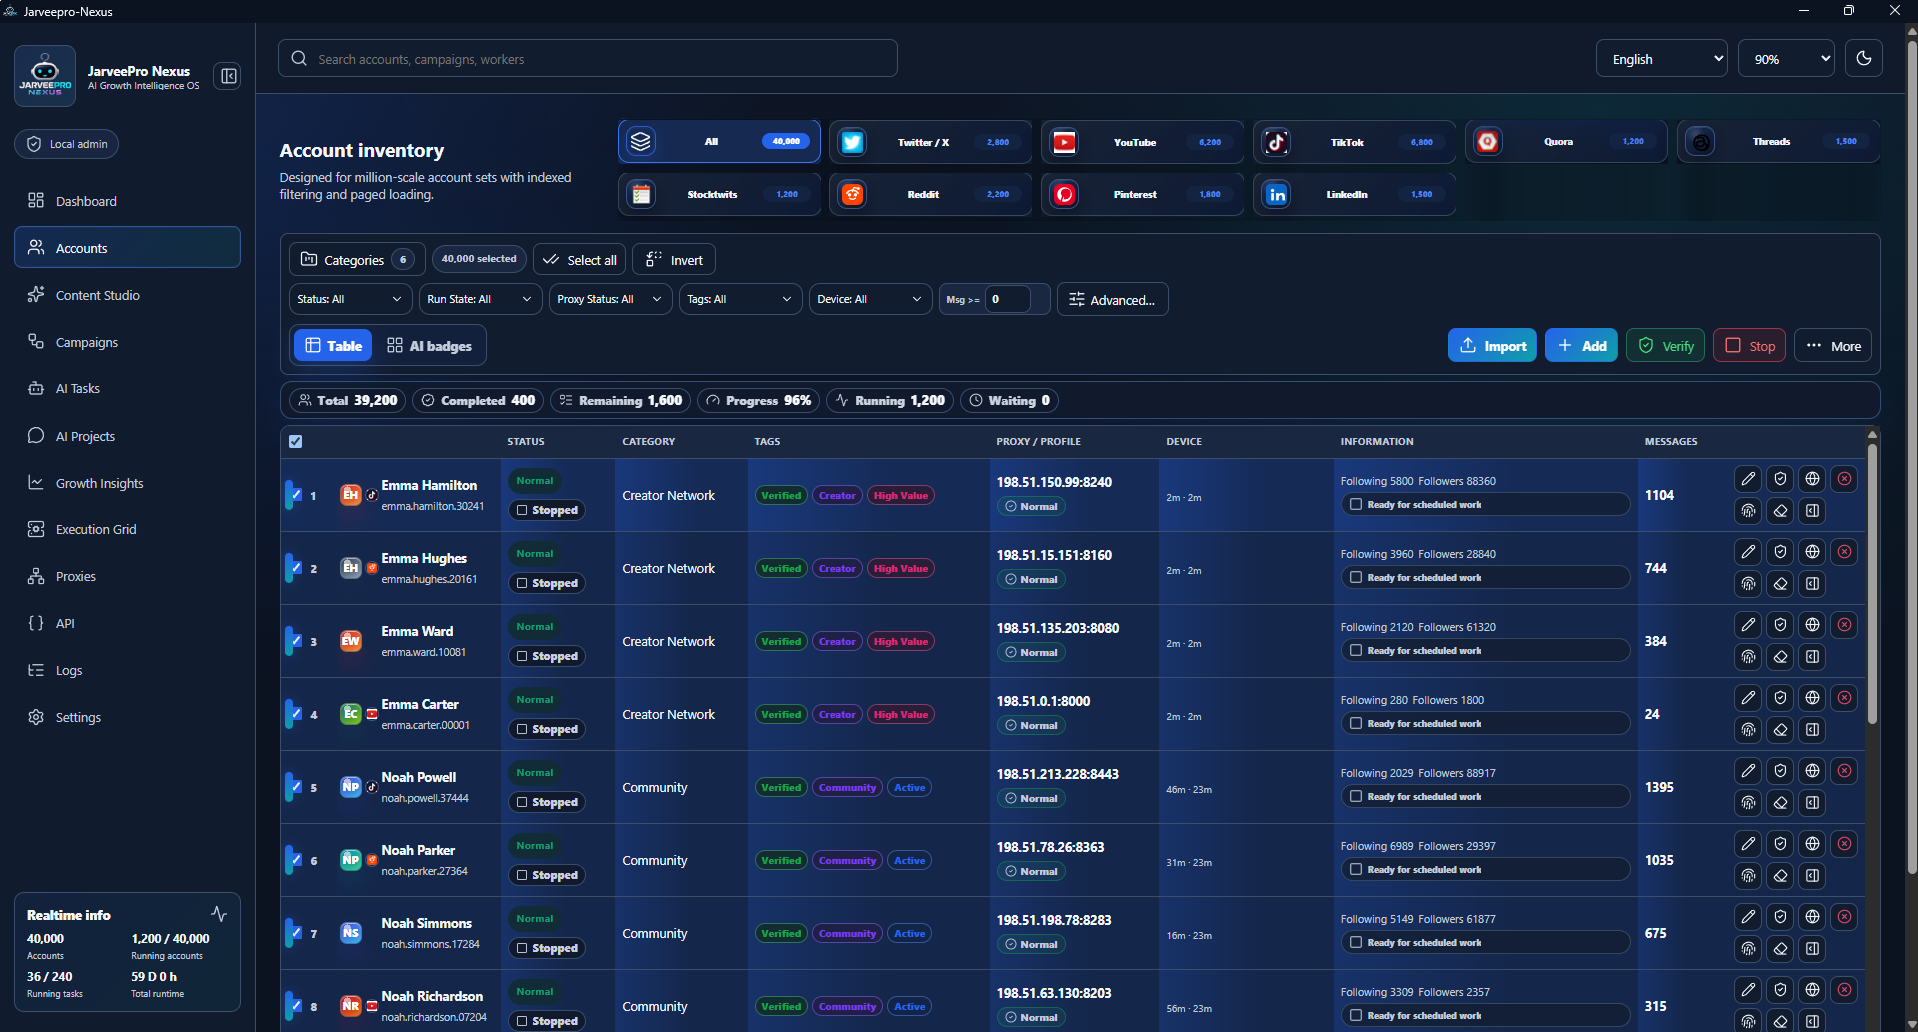Click the Verify button

click(x=1665, y=346)
